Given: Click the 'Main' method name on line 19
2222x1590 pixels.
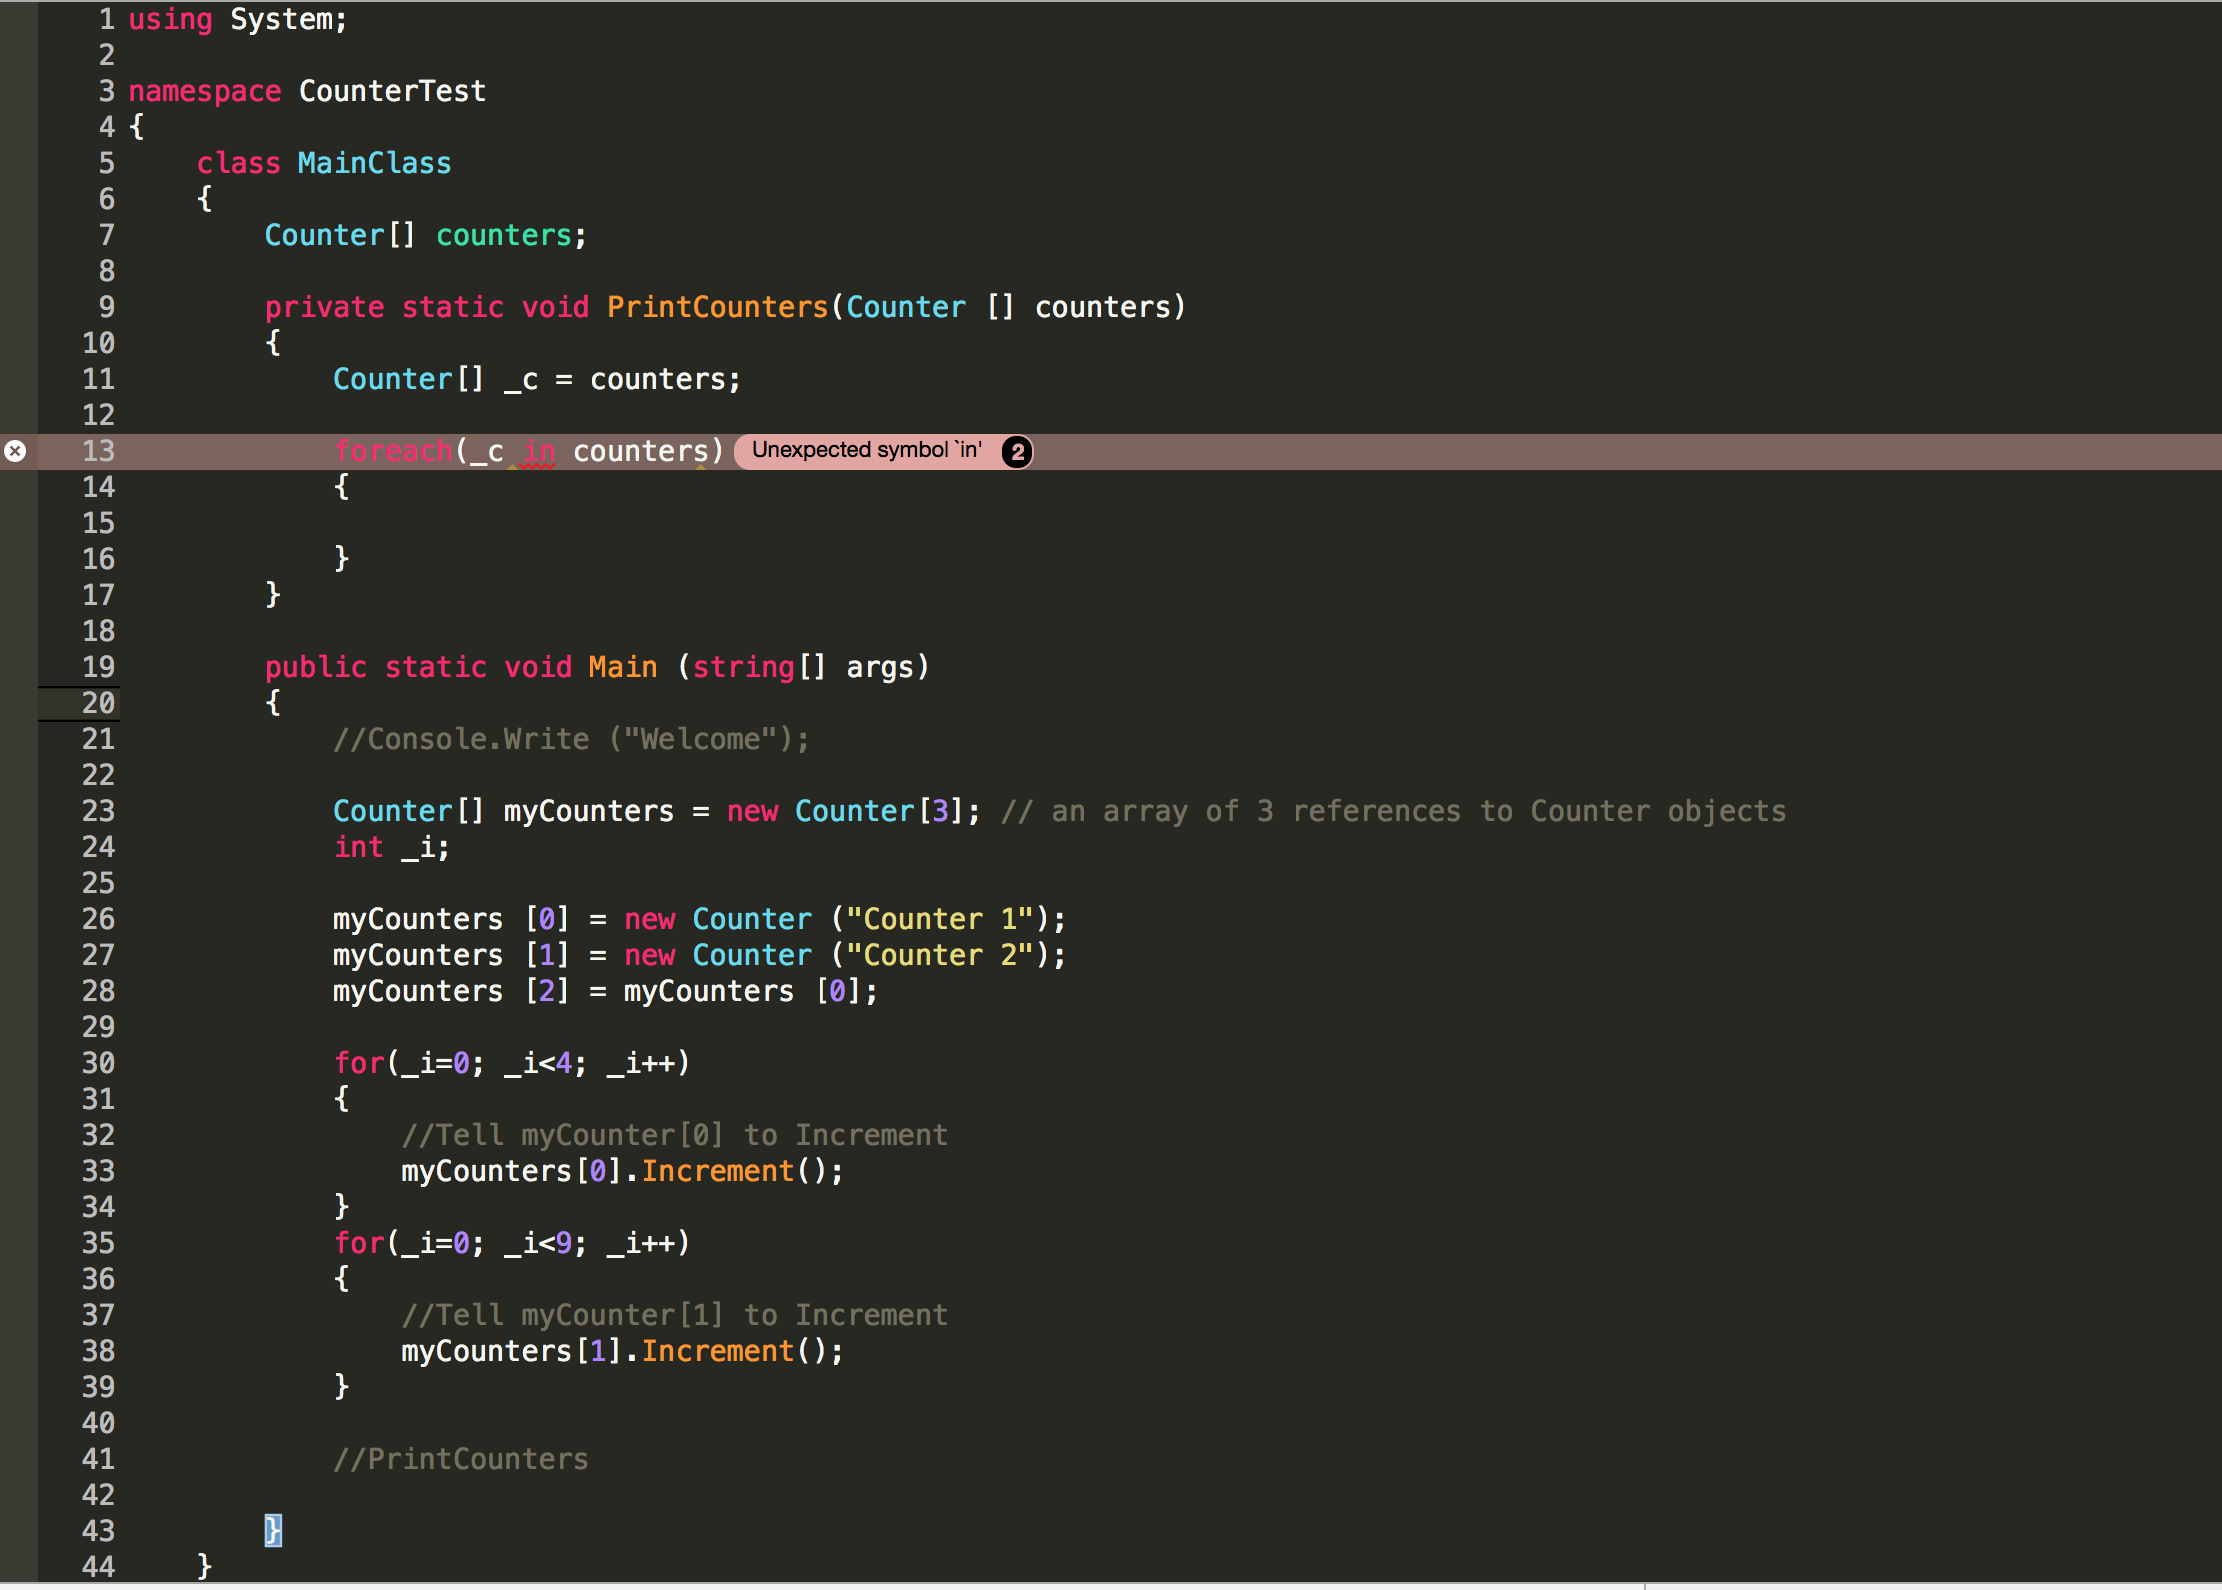Looking at the screenshot, I should click(x=623, y=667).
